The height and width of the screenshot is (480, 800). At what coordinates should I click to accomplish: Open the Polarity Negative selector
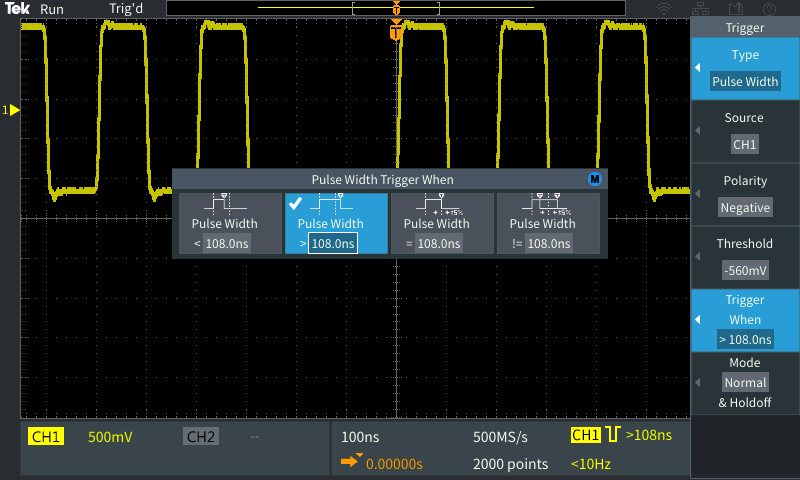click(x=744, y=195)
